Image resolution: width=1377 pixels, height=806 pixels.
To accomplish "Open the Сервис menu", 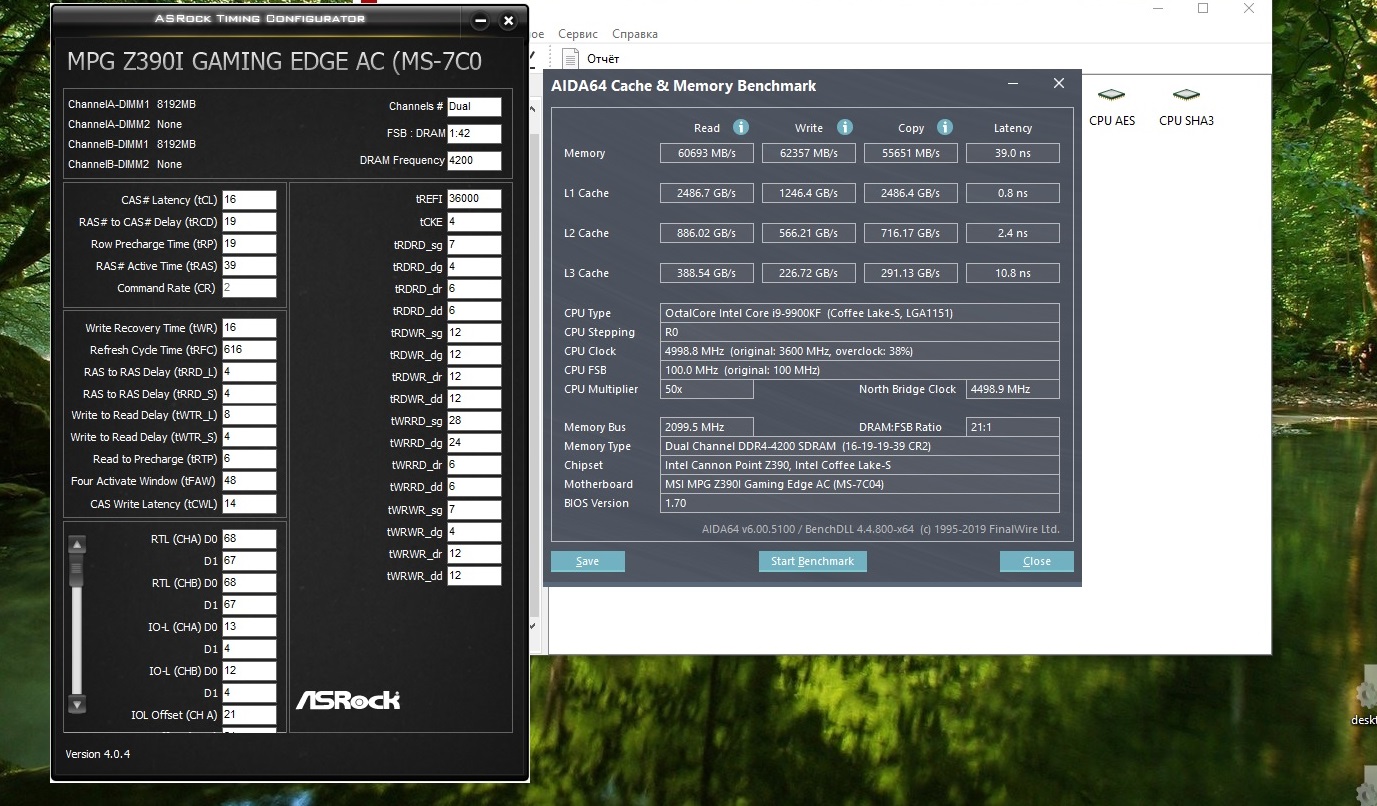I will 578,34.
